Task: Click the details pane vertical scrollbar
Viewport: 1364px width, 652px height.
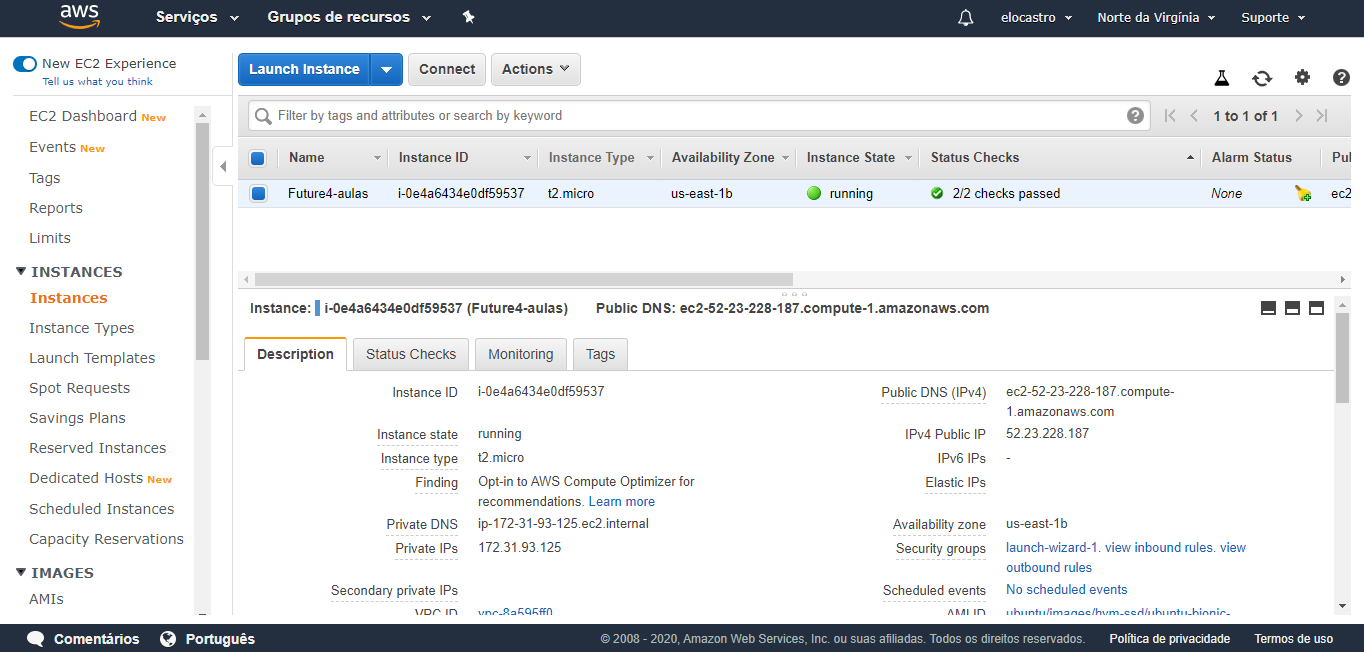Action: [1342, 358]
